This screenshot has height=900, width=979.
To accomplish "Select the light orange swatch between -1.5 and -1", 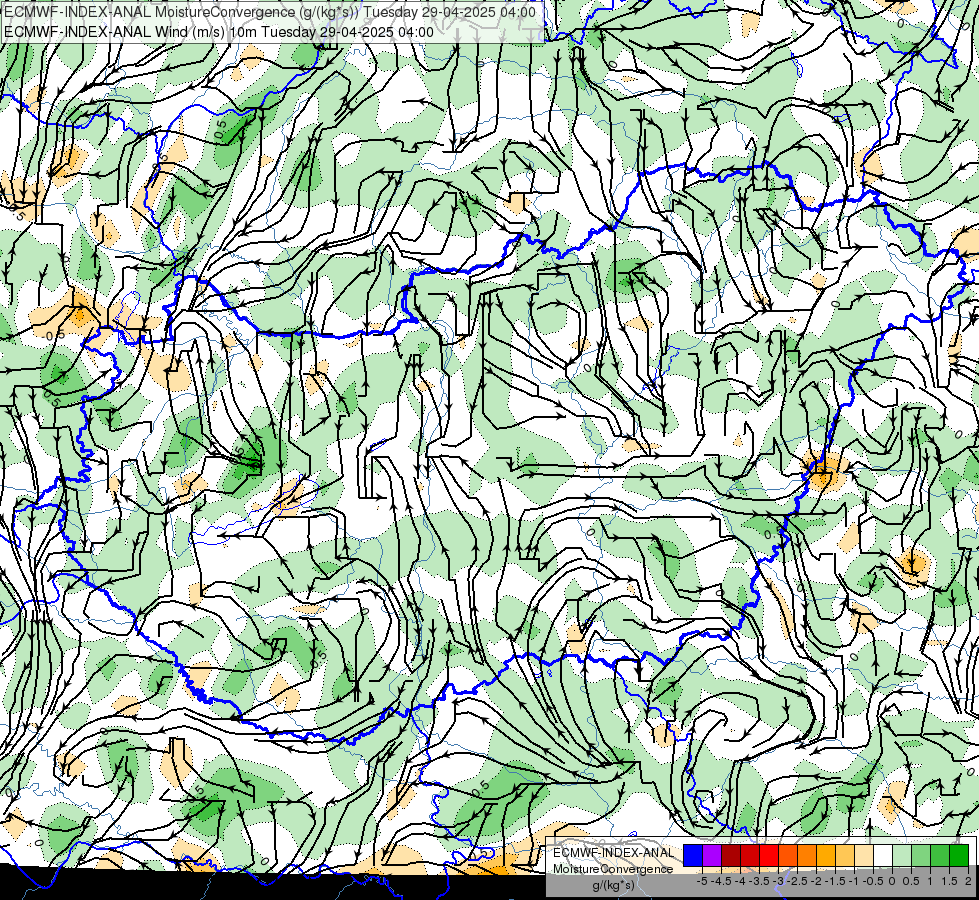I will pyautogui.click(x=845, y=856).
